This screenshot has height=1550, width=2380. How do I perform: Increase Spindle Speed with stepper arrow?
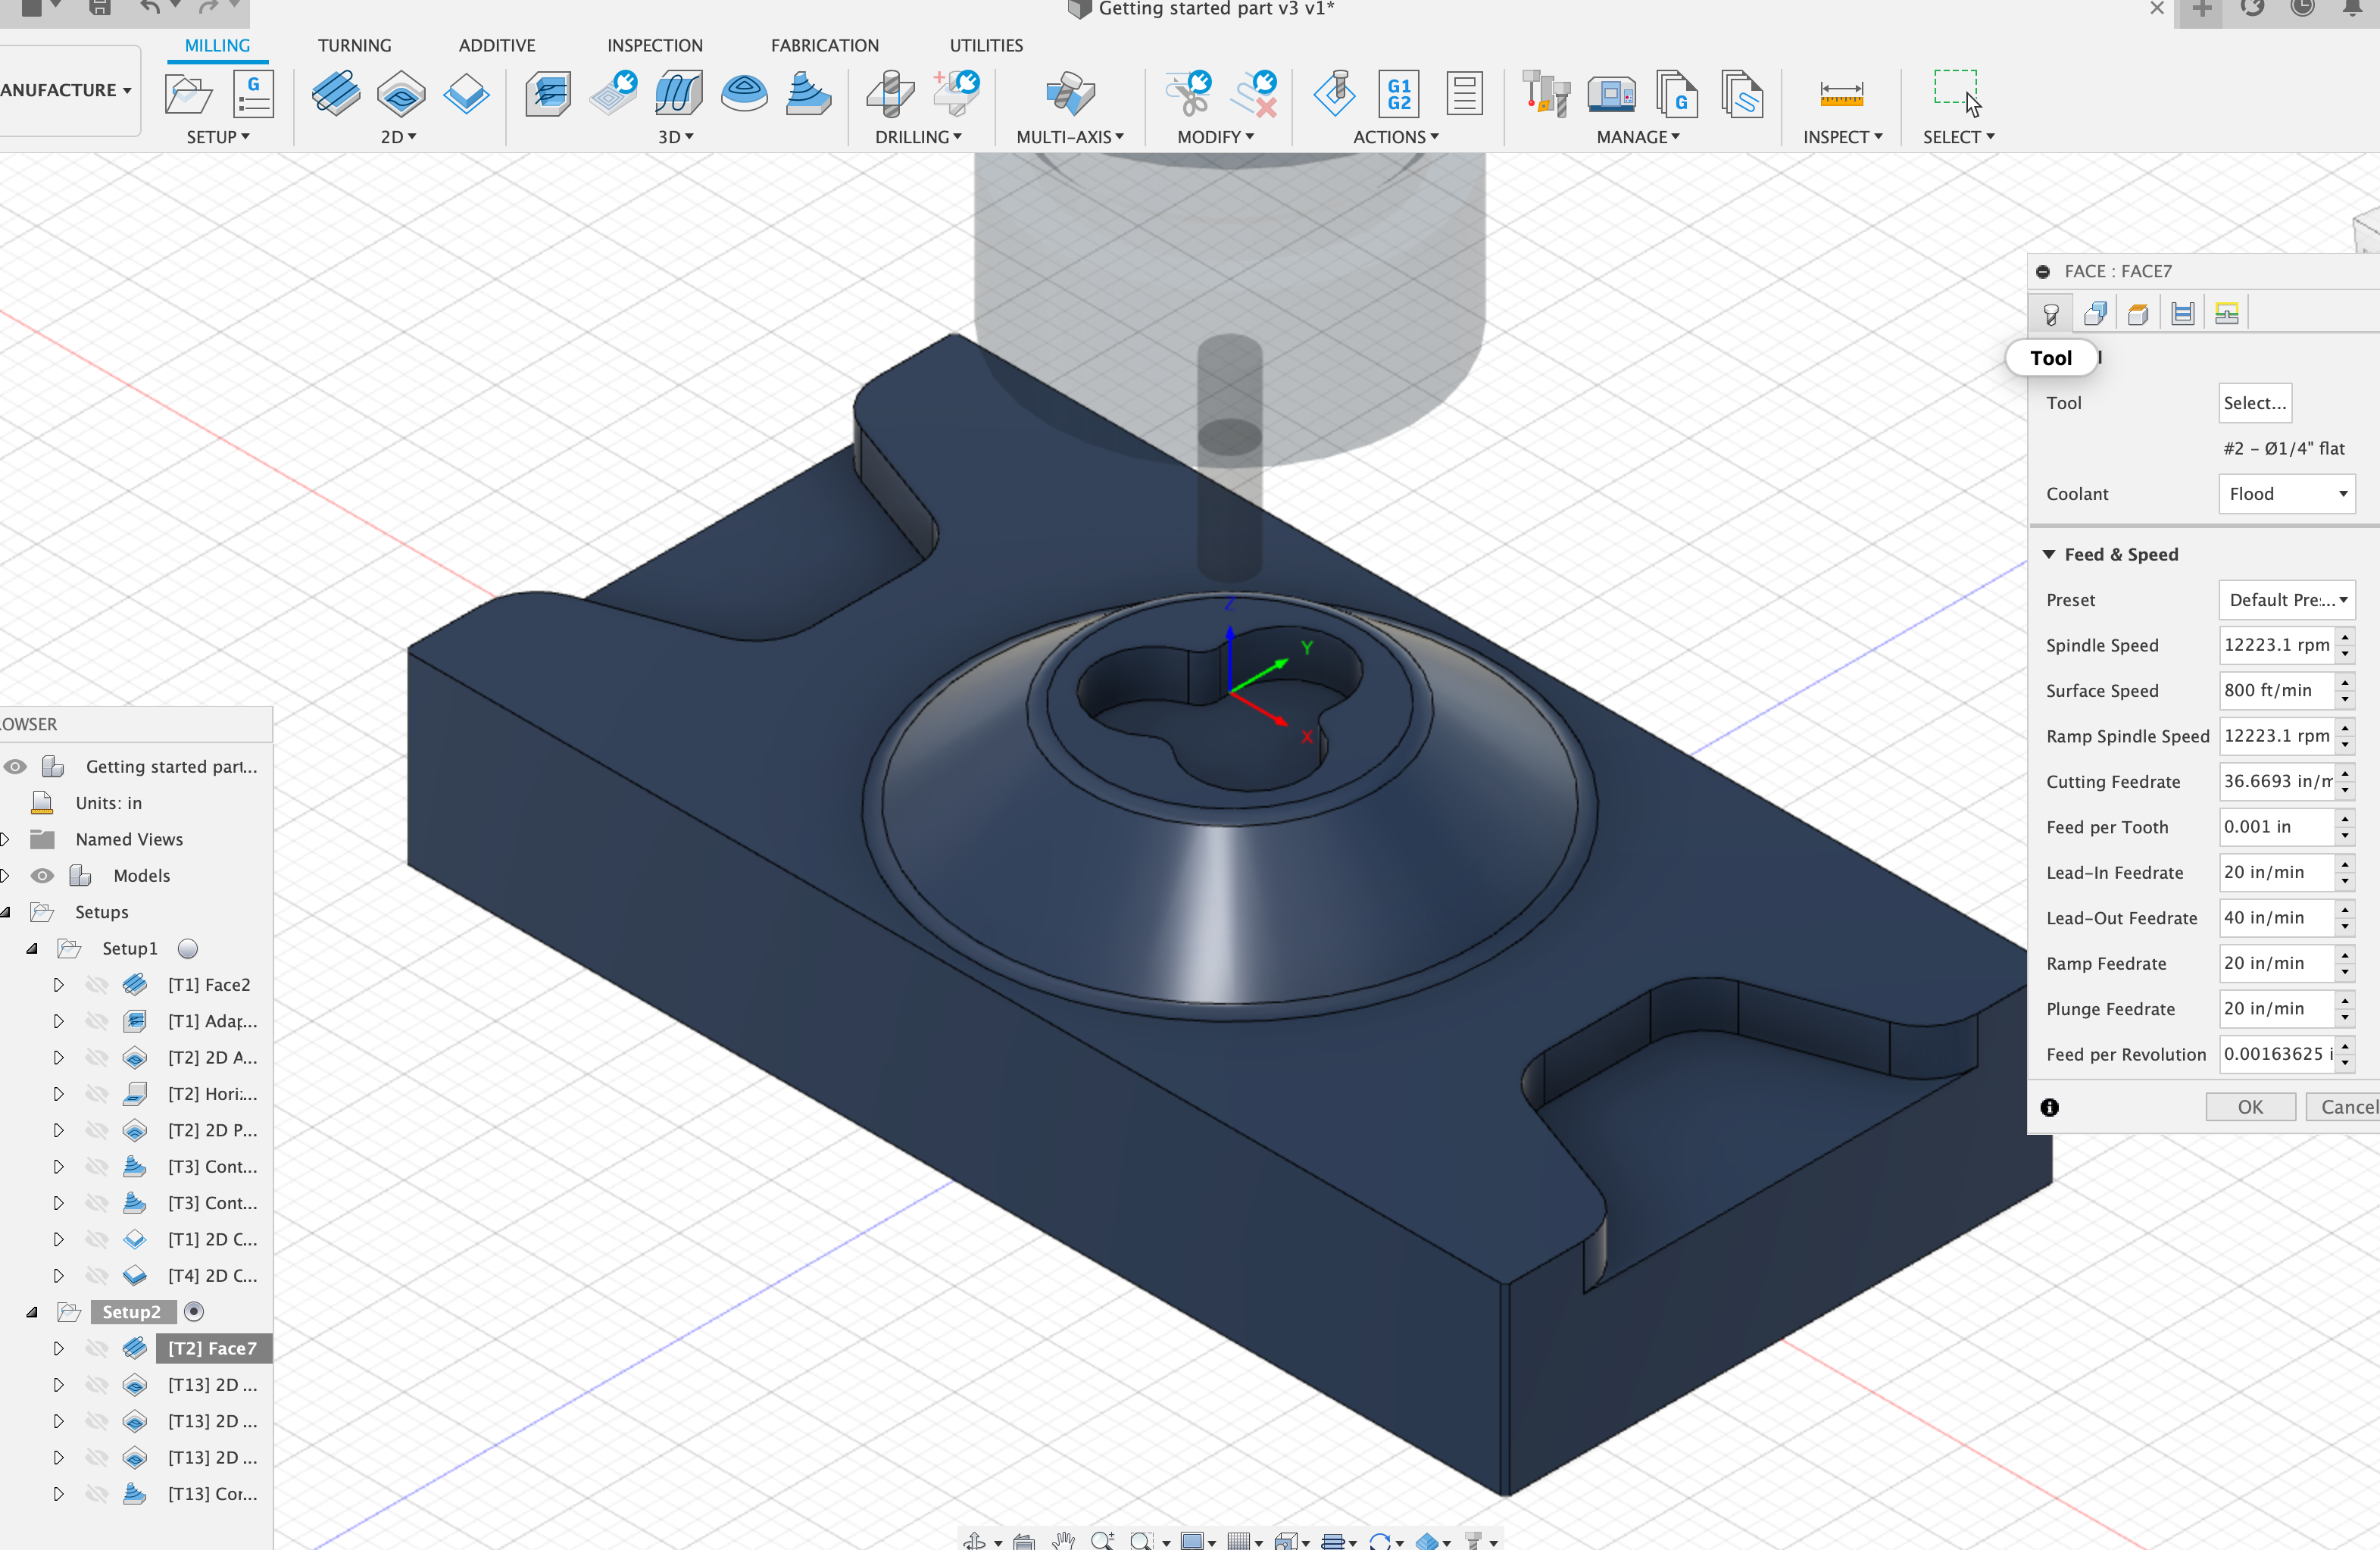[x=2345, y=636]
